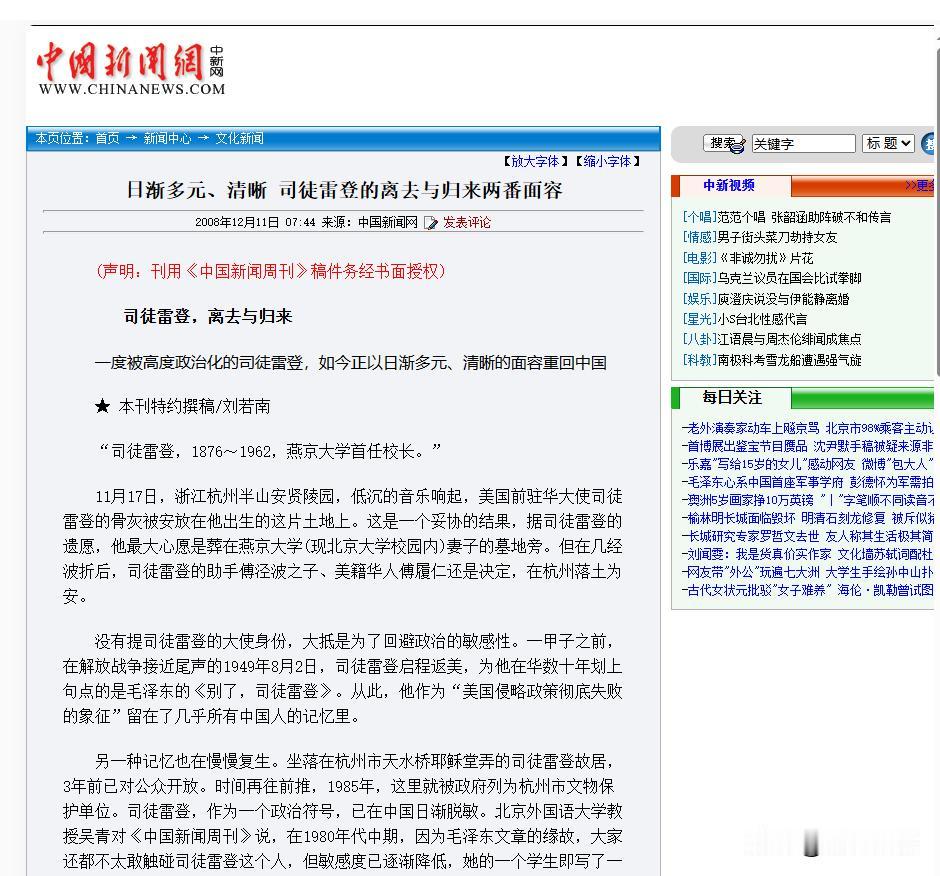The image size is (940, 876).
Task: Click the [个唱] category tag
Action: pos(699,217)
